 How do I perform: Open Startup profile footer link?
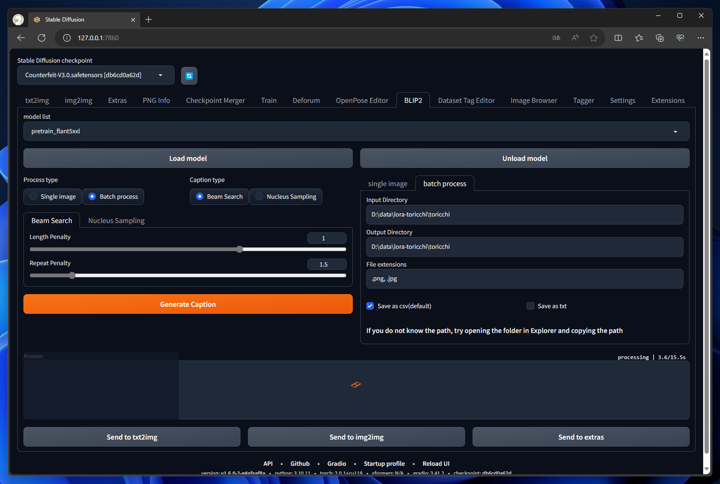[x=384, y=464]
